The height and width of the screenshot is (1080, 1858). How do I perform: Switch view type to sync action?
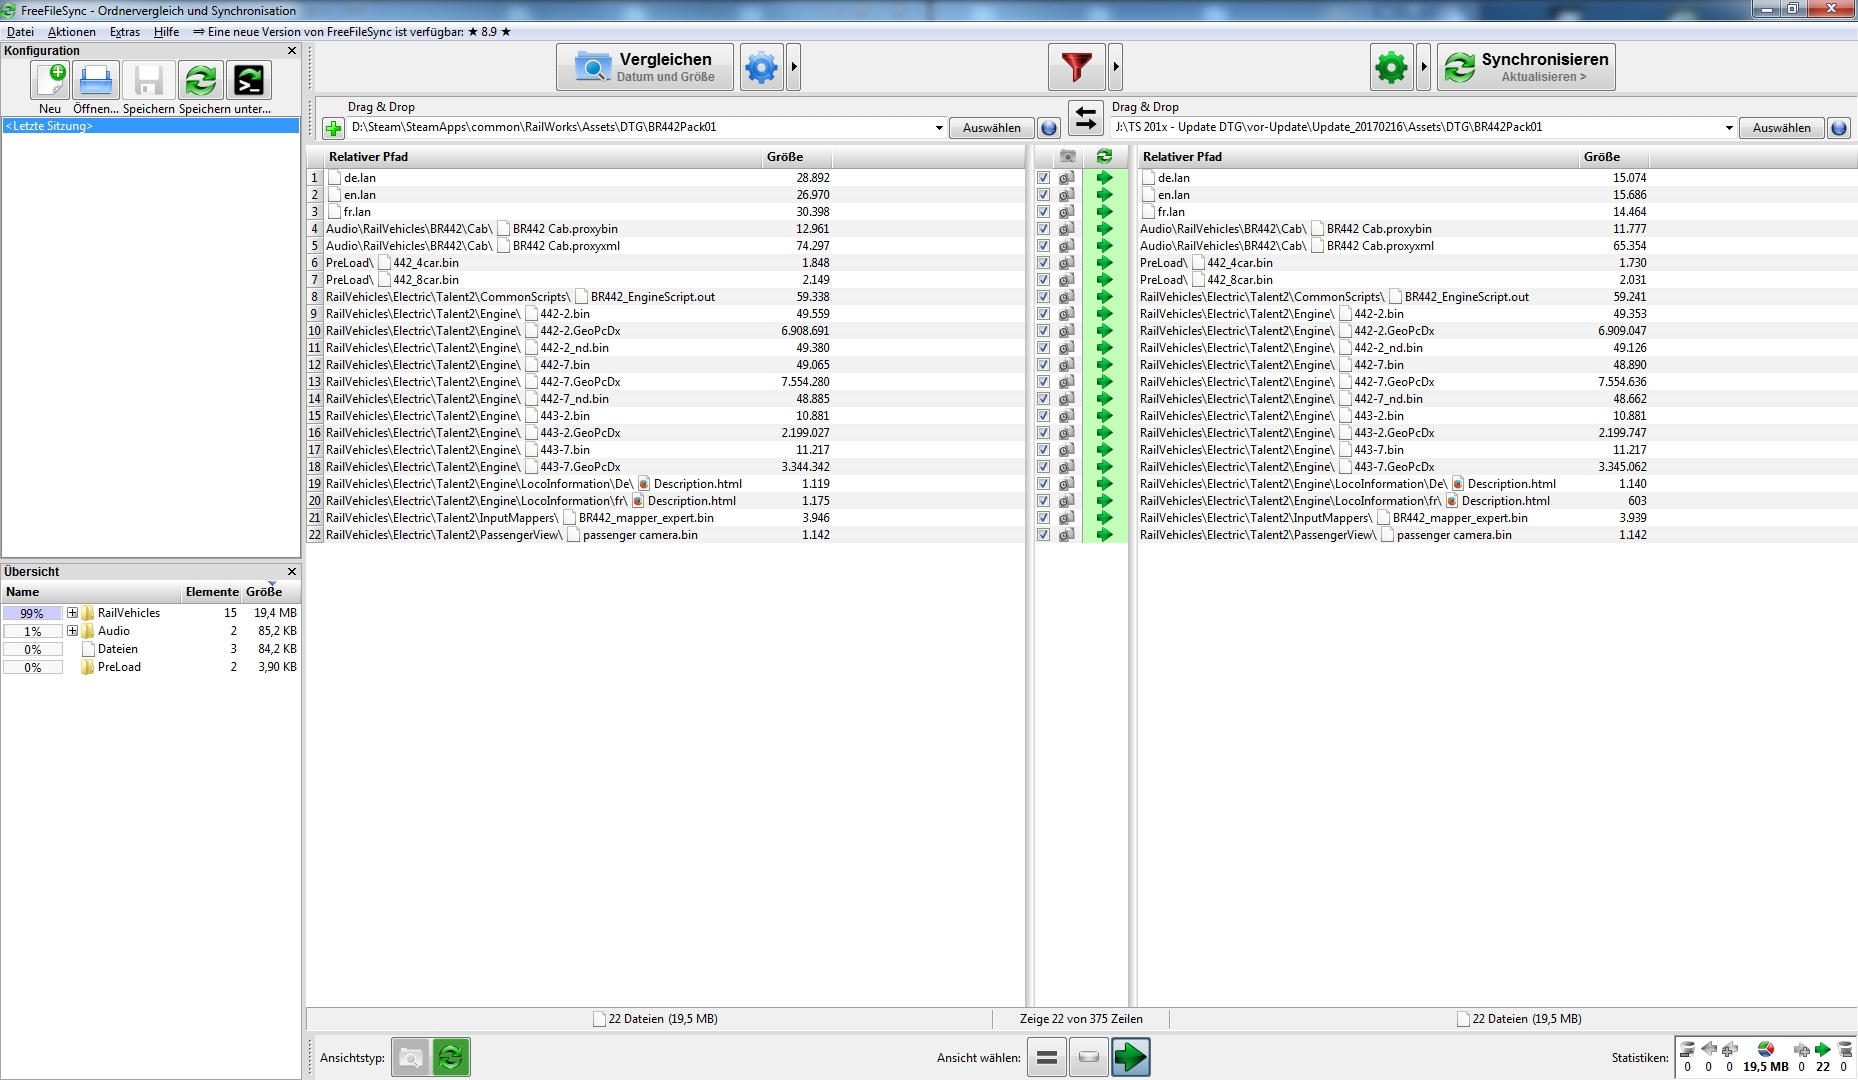click(451, 1057)
